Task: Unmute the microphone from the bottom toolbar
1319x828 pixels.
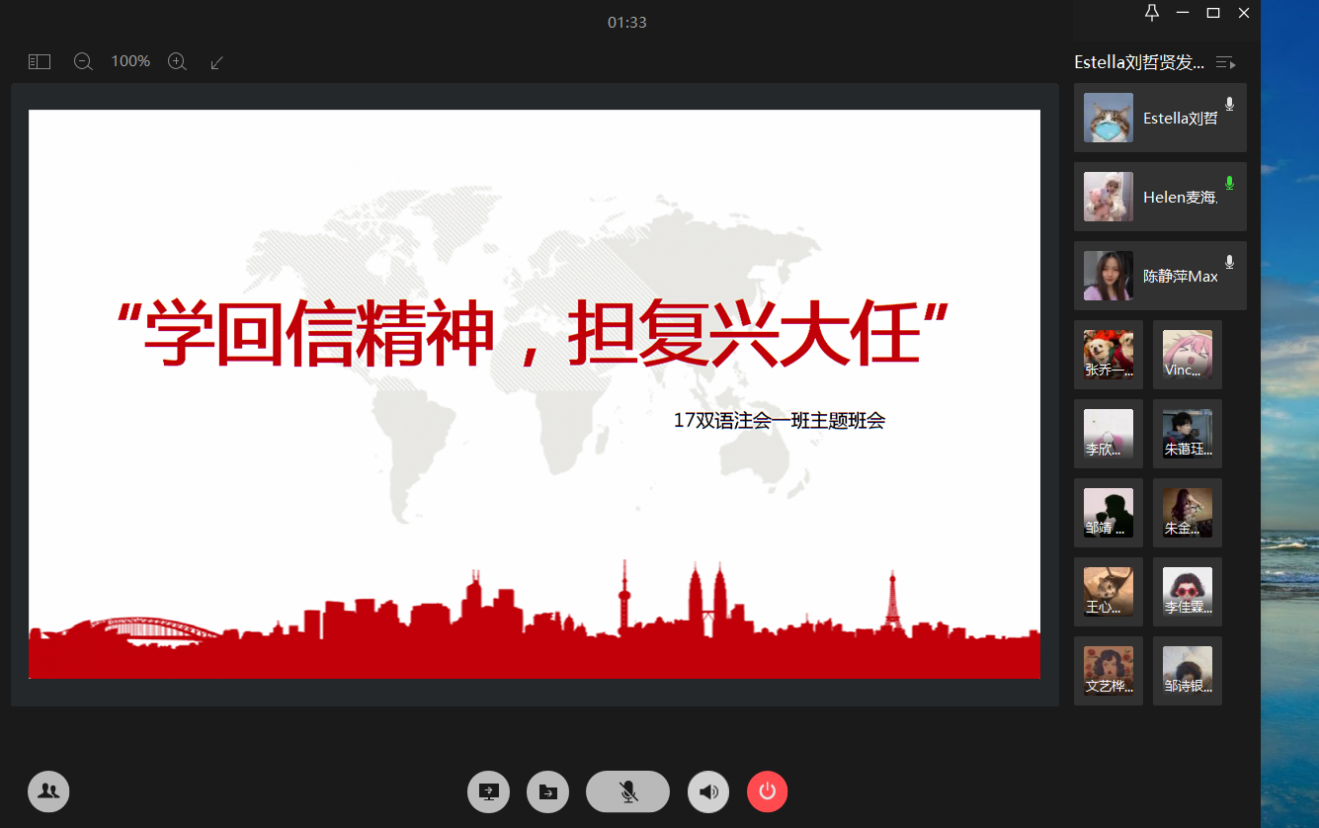Action: pyautogui.click(x=627, y=792)
